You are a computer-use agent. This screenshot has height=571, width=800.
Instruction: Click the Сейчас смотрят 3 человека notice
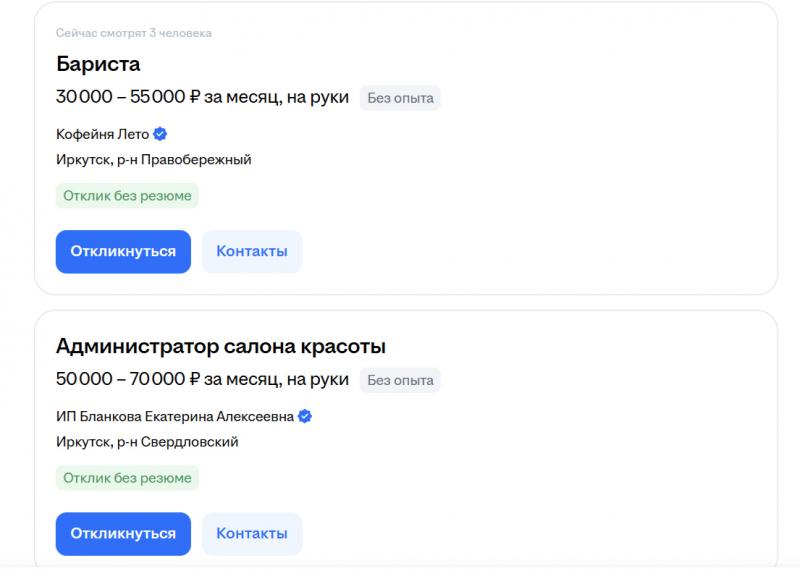point(133,33)
